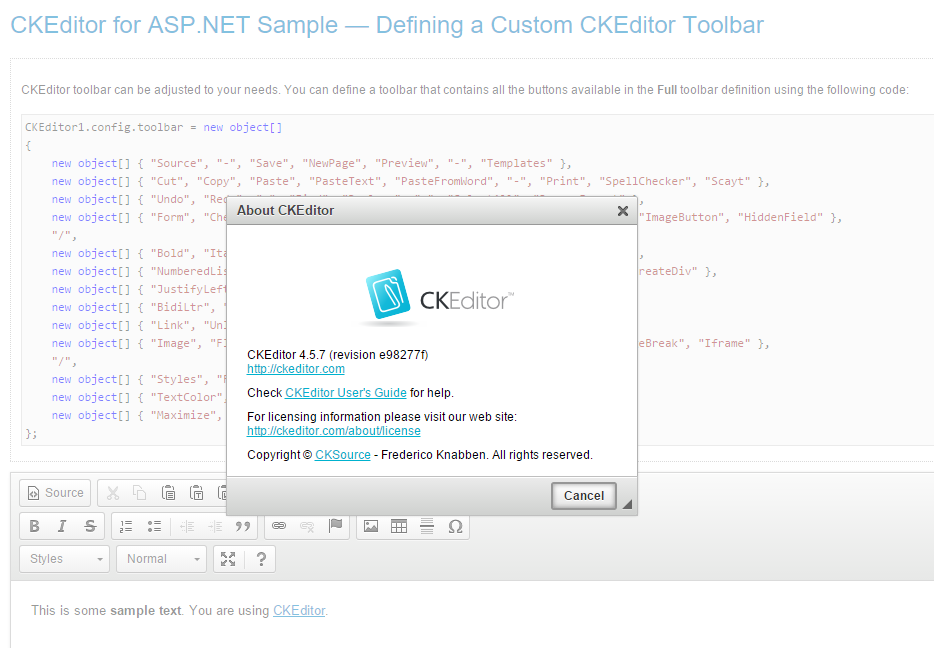Image resolution: width=934 pixels, height=648 pixels.
Task: Click the 'CKEditor 4.5.7 (revision e98277f)' text
Action: [338, 355]
